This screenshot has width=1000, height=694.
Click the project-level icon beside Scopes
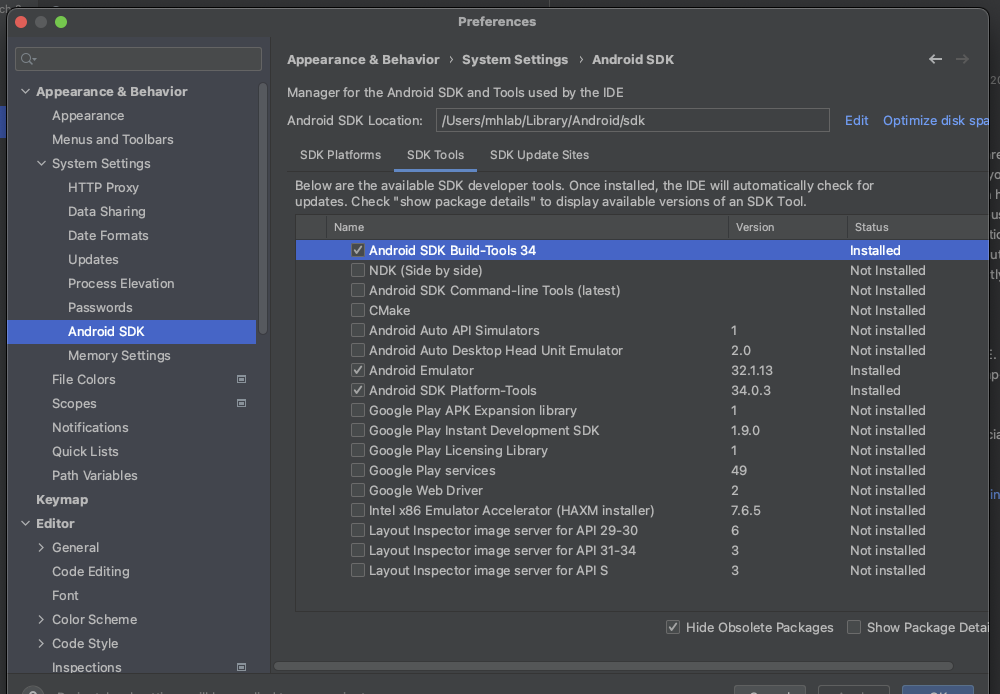coord(241,403)
